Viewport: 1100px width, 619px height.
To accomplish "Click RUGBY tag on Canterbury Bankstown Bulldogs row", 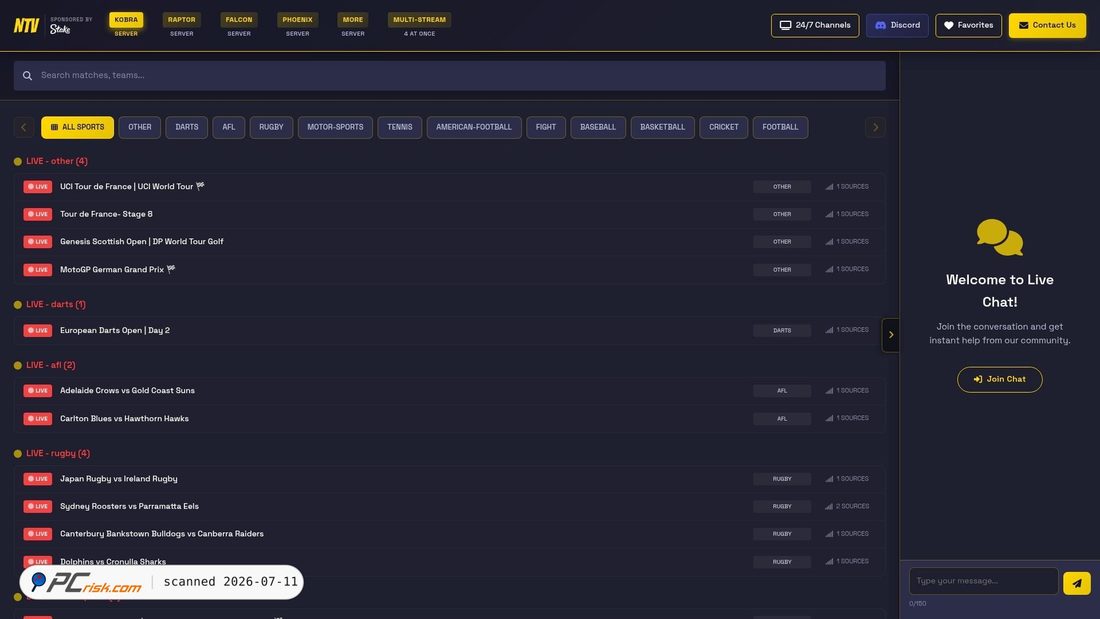I will pyautogui.click(x=782, y=534).
